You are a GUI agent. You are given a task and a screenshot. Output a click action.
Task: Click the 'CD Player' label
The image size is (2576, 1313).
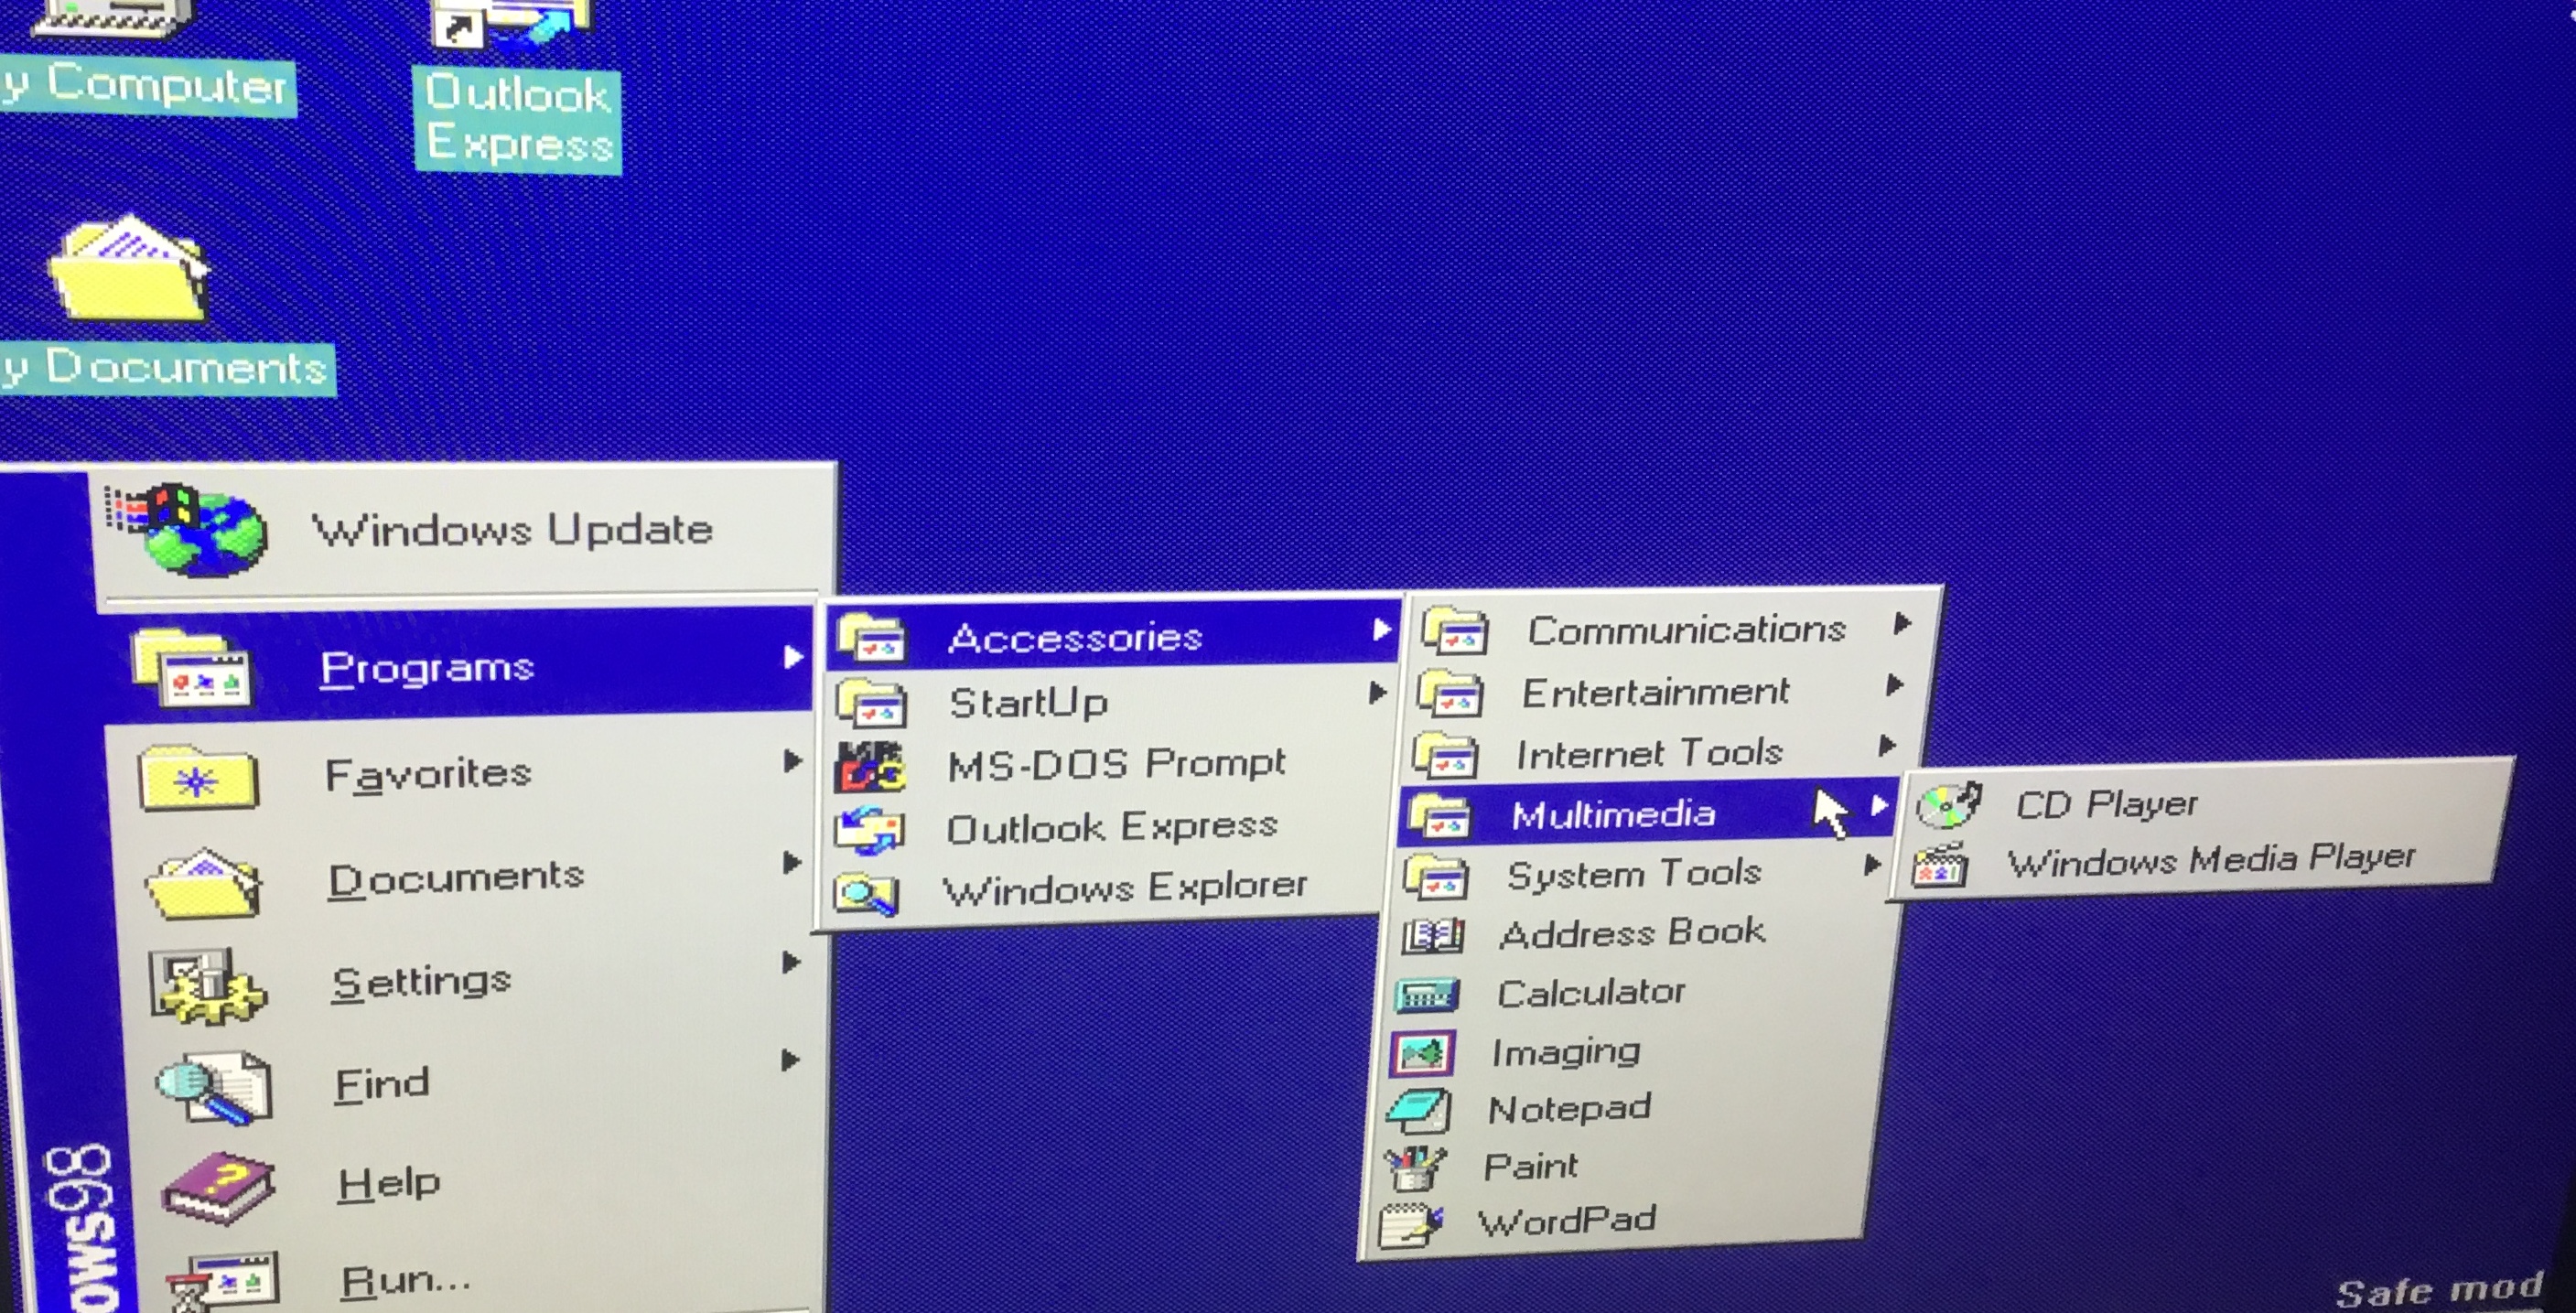coord(2106,804)
